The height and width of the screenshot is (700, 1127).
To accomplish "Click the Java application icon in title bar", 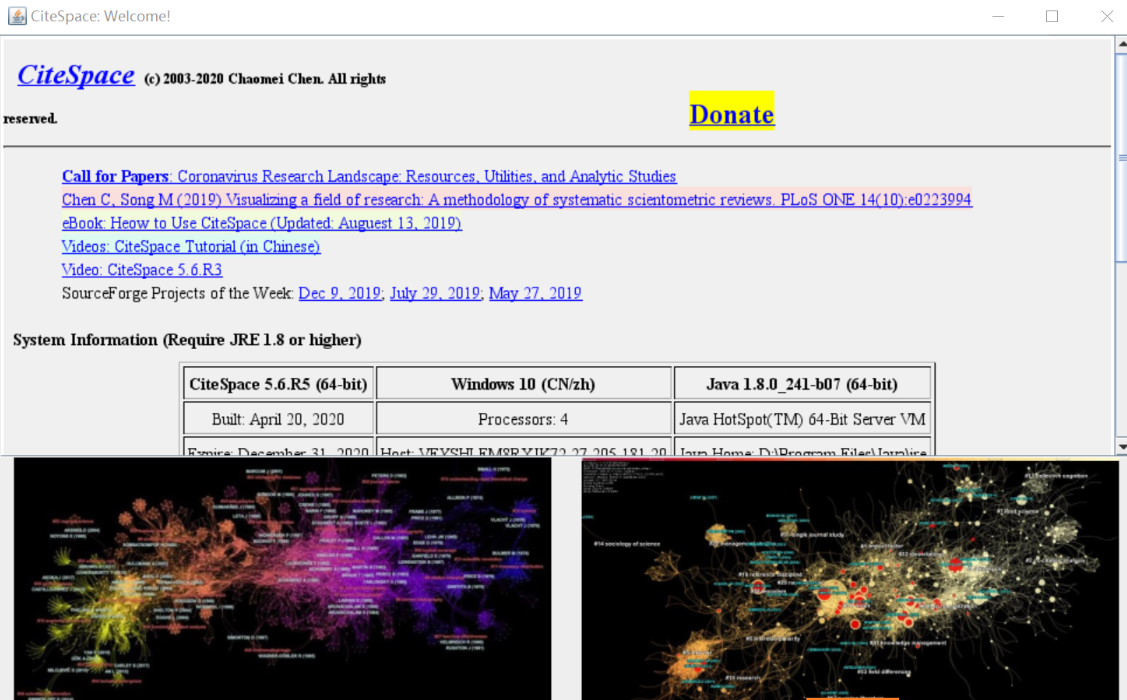I will 17,16.
